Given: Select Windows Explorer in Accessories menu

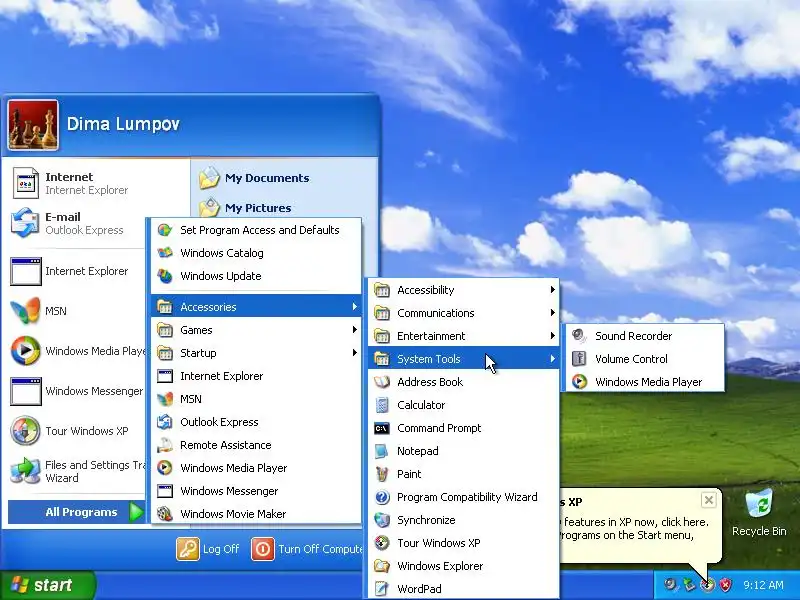Looking at the screenshot, I should click(463, 566).
